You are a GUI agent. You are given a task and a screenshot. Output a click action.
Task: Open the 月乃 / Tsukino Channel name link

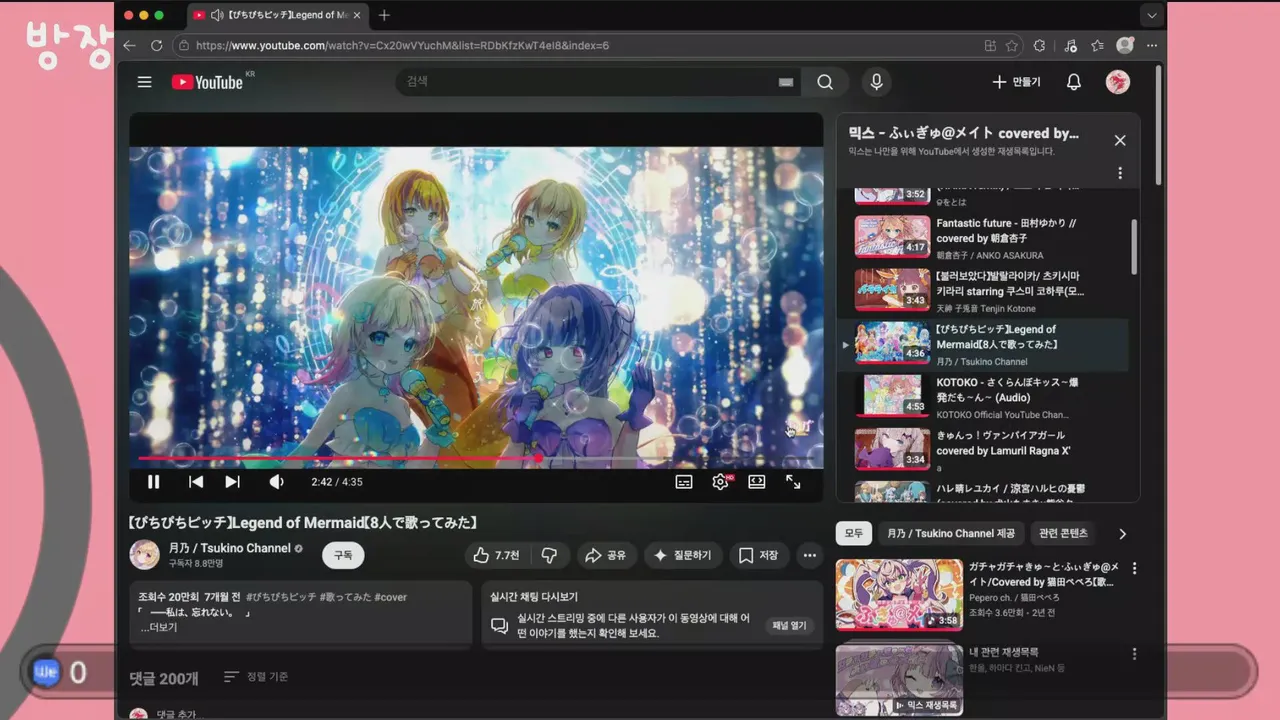[229, 548]
